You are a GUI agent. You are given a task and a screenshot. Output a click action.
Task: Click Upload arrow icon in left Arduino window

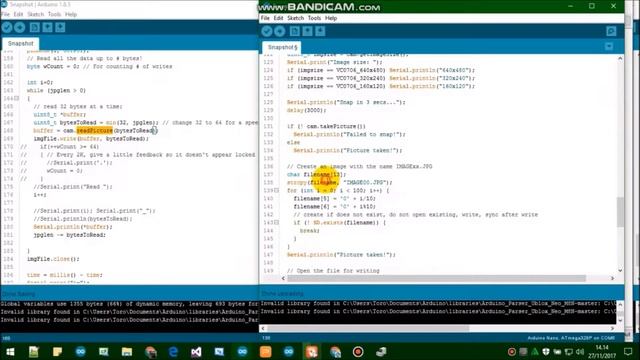coord(20,27)
